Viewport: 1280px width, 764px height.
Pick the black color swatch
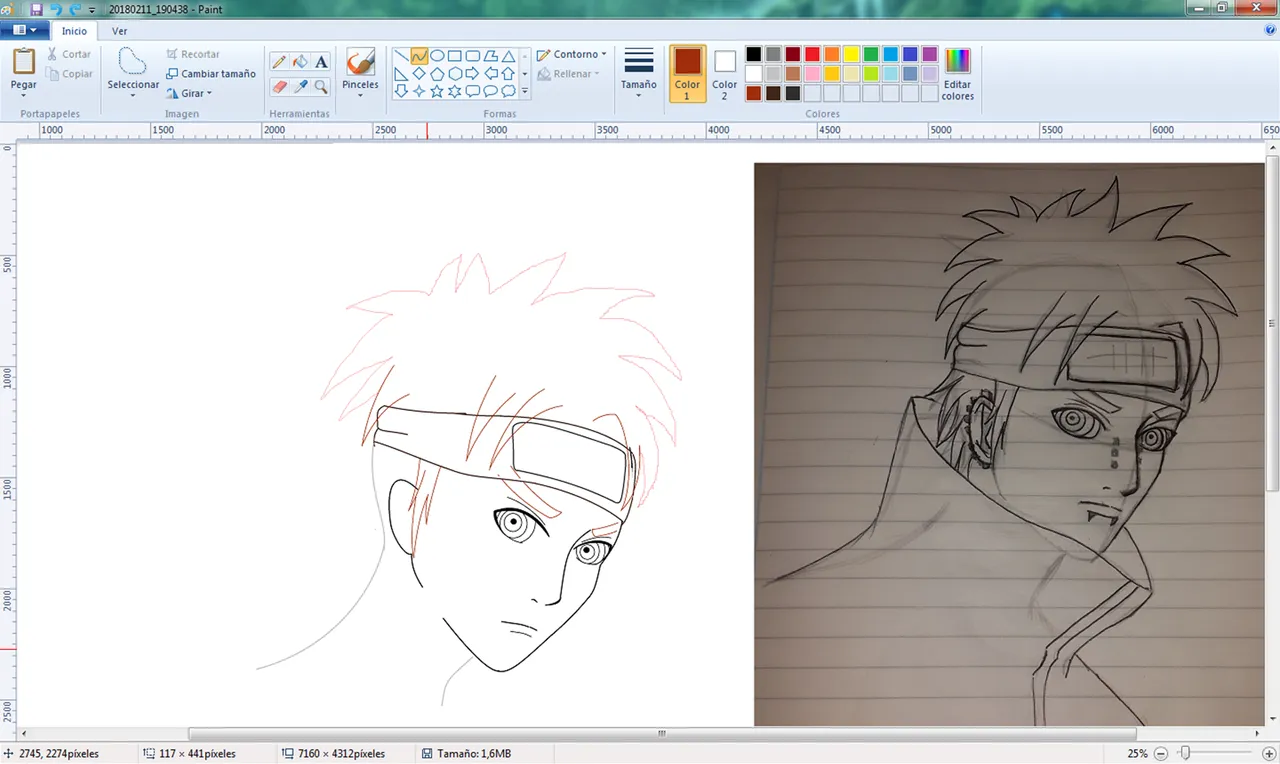tap(754, 54)
